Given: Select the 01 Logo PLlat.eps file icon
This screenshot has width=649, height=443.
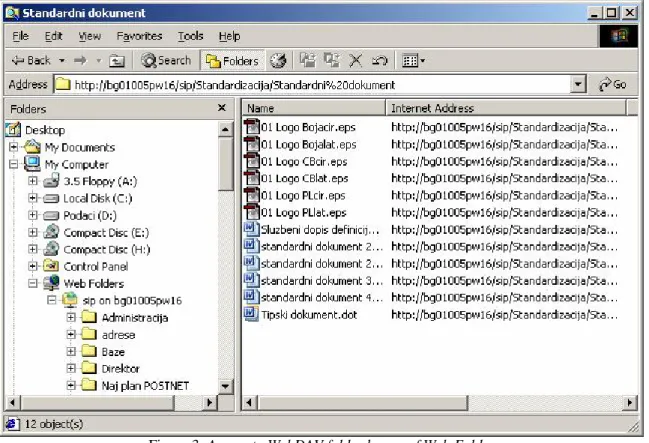Looking at the screenshot, I should pos(251,212).
